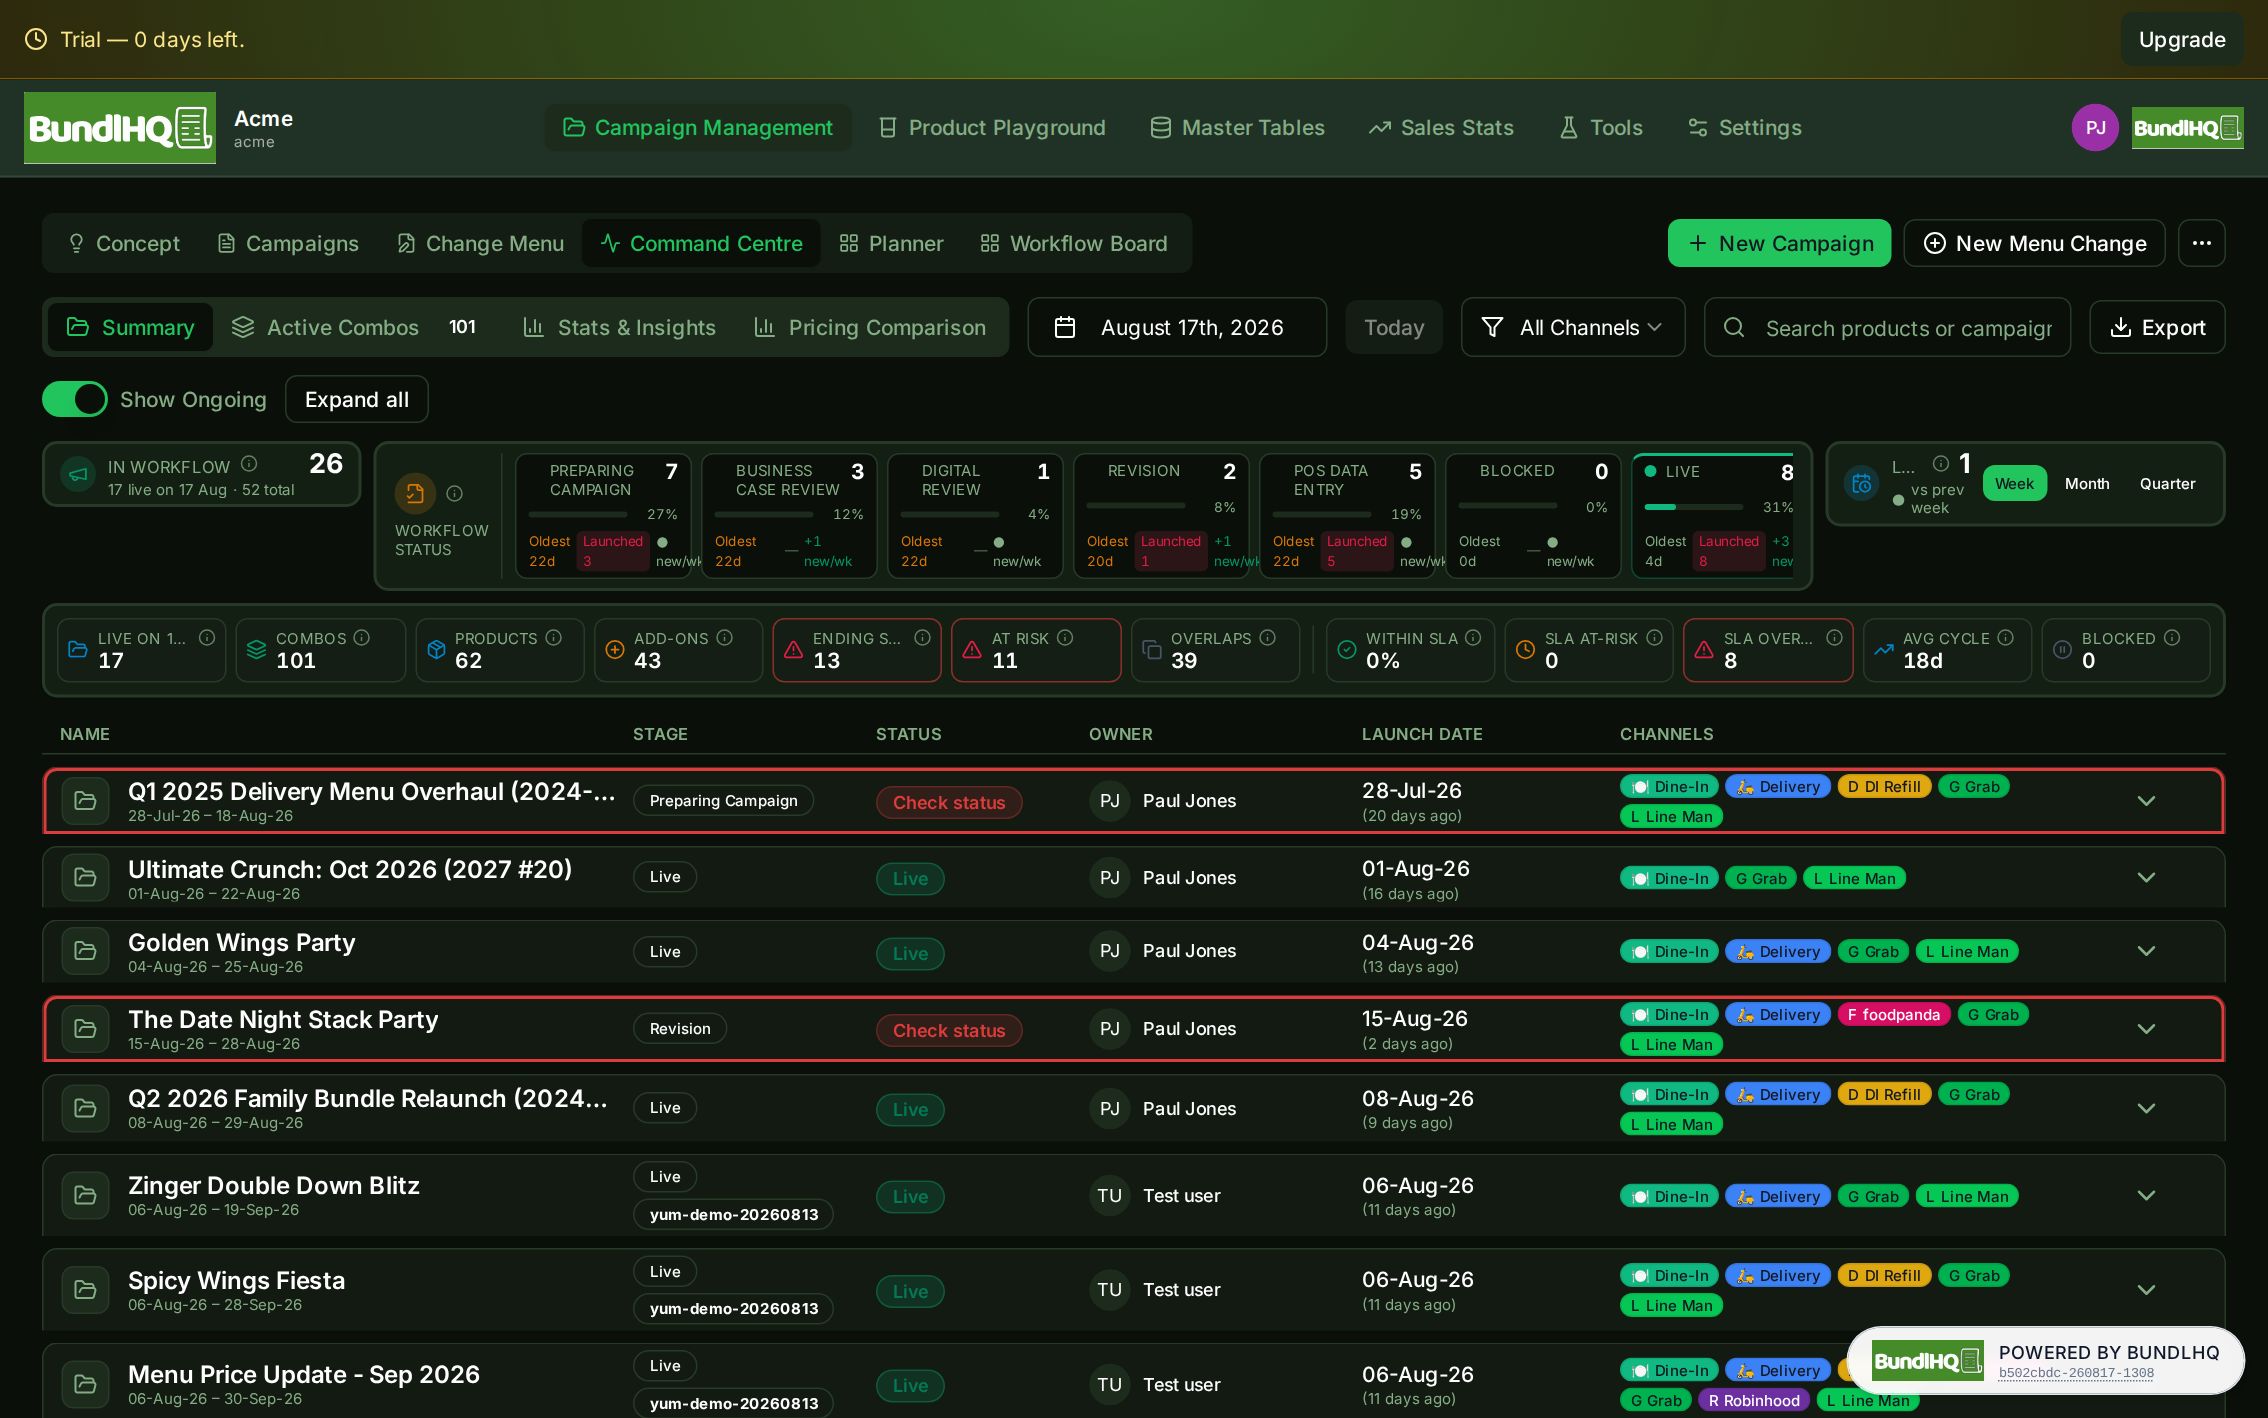The height and width of the screenshot is (1418, 2268).
Task: Click the Overlaps info icon
Action: pos(1267,637)
